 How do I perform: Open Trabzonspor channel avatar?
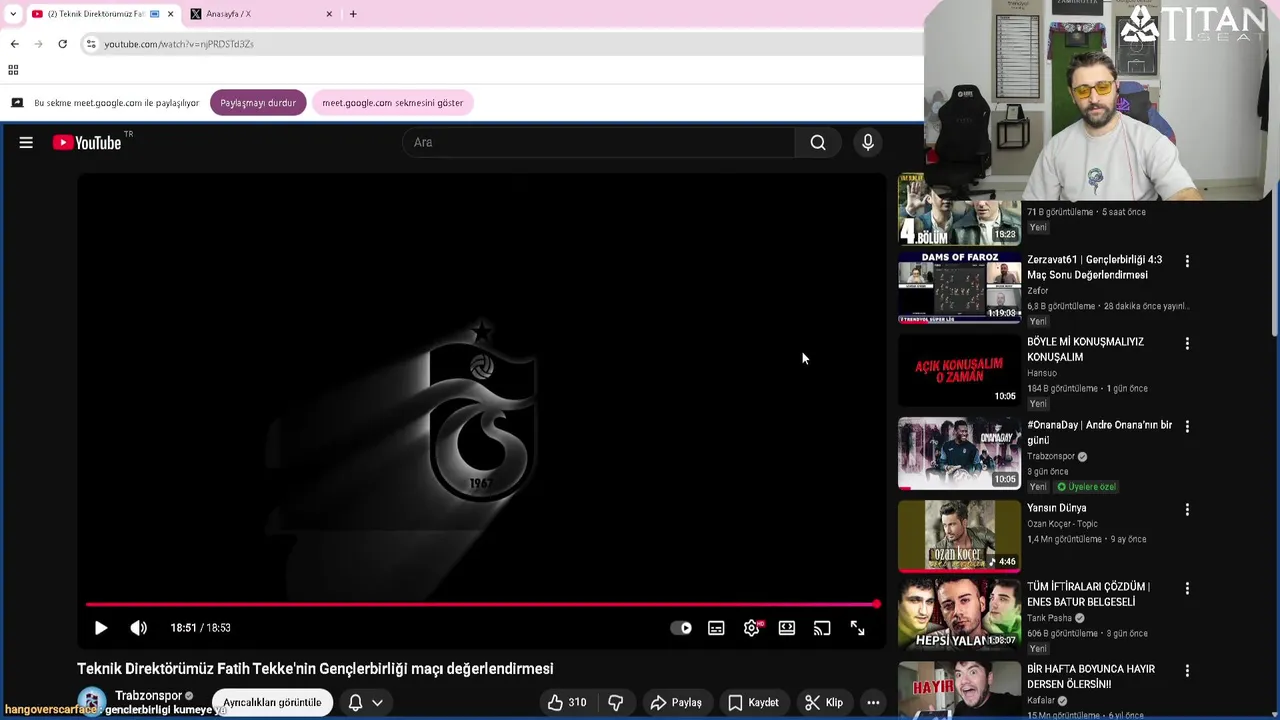(x=92, y=702)
